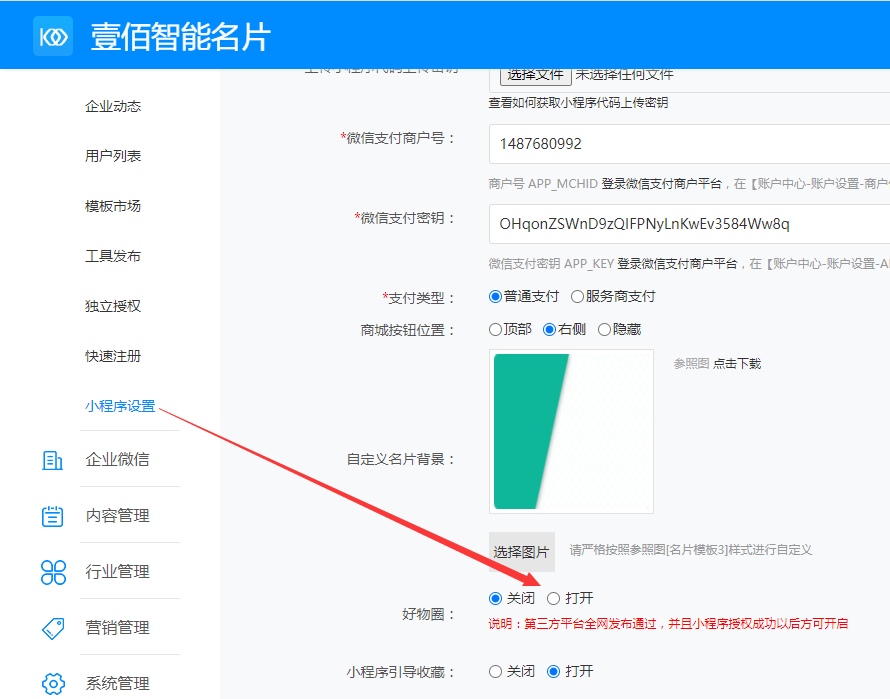Viewport: 890px width, 699px height.
Task: Set 商城按钮位置 to 顶部
Action: point(496,329)
